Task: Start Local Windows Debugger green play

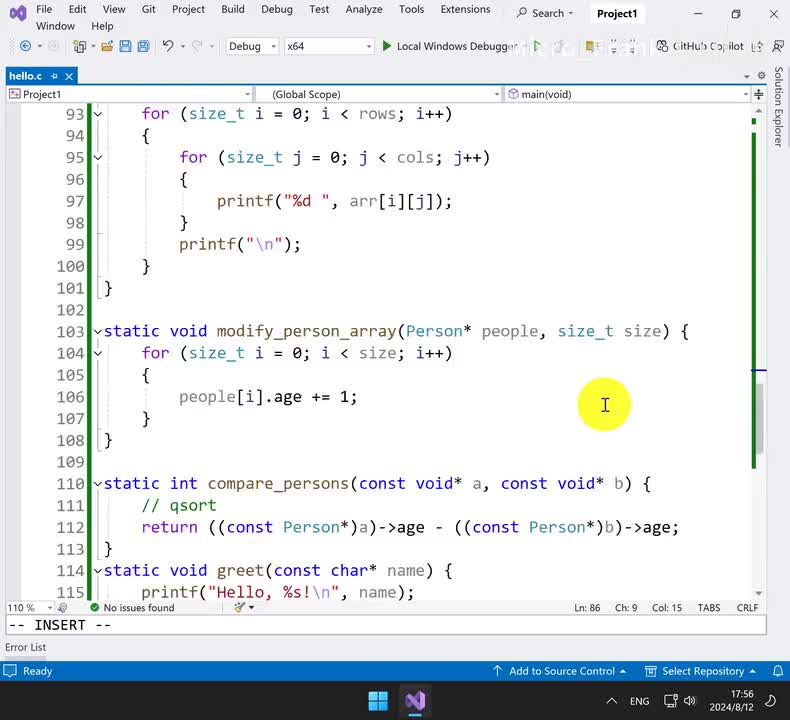Action: point(386,46)
